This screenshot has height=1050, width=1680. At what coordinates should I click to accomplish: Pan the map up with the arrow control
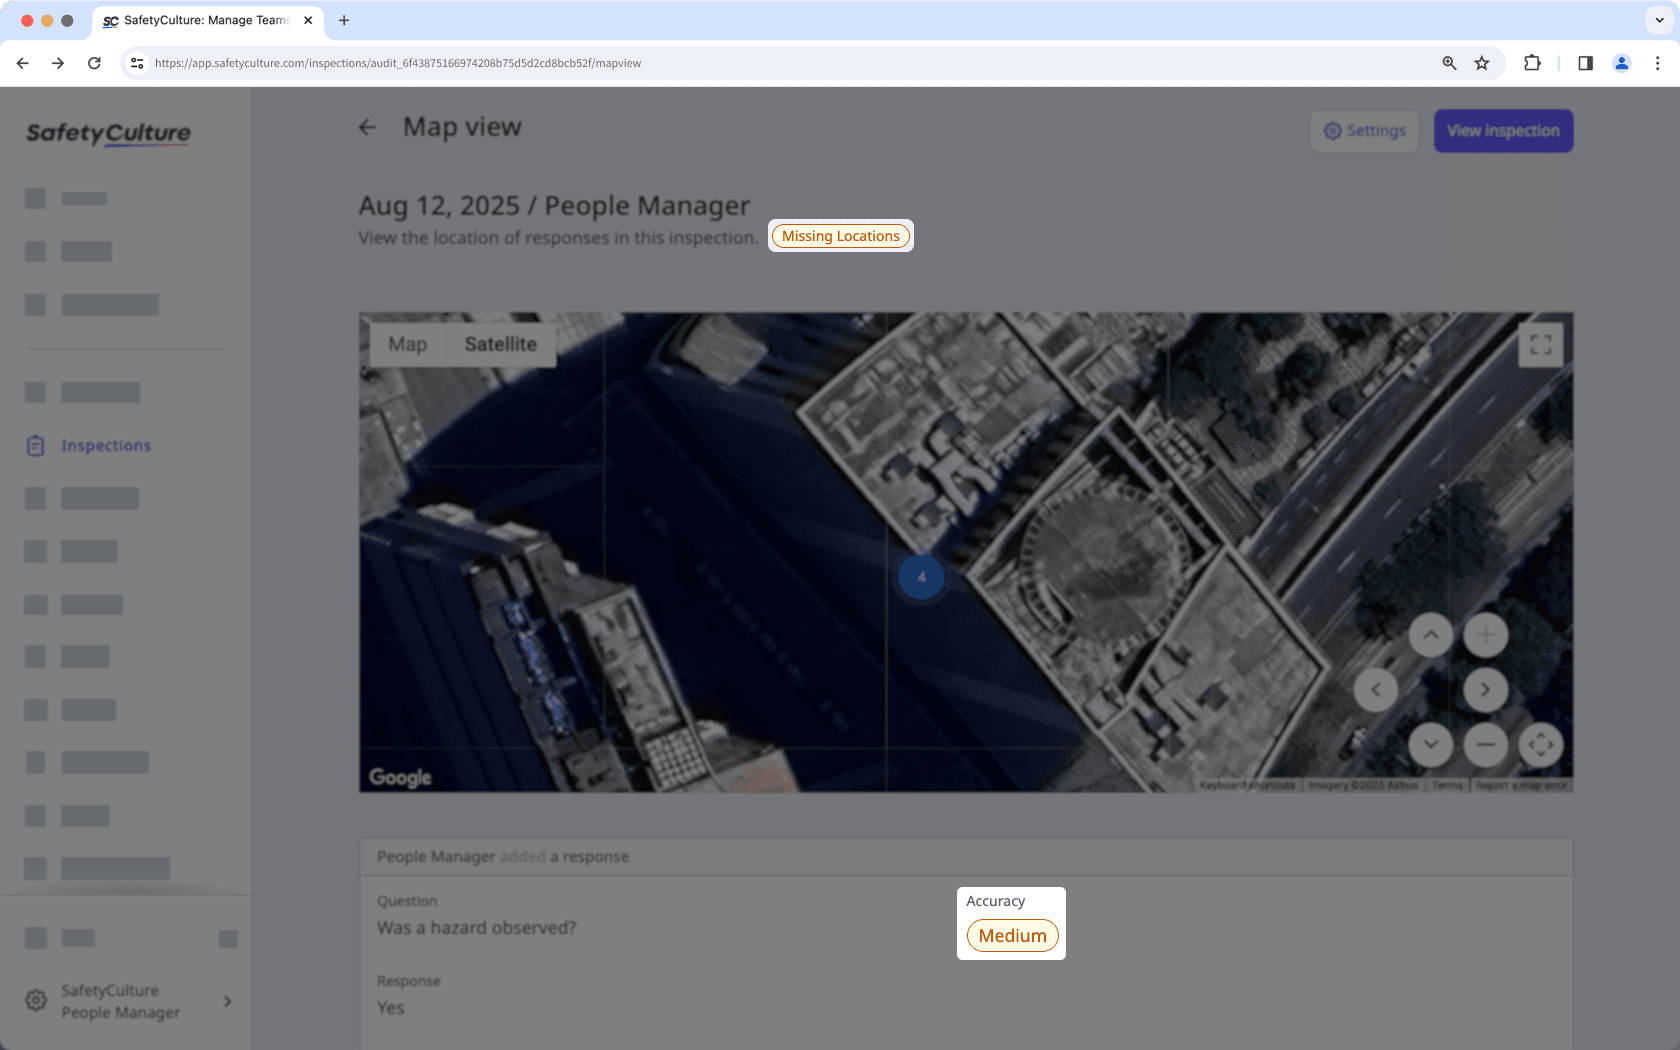click(x=1431, y=634)
